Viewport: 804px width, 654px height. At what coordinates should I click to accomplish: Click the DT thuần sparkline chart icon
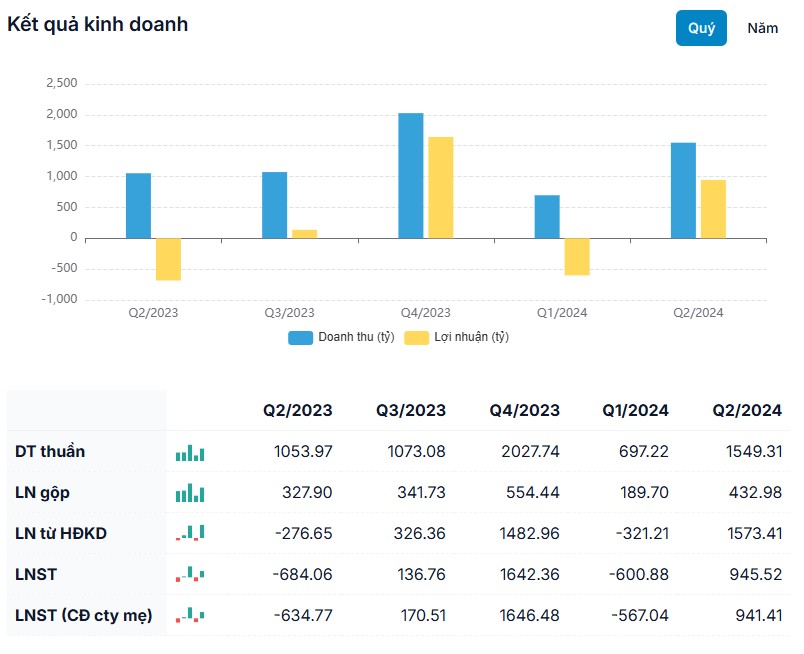pyautogui.click(x=190, y=453)
